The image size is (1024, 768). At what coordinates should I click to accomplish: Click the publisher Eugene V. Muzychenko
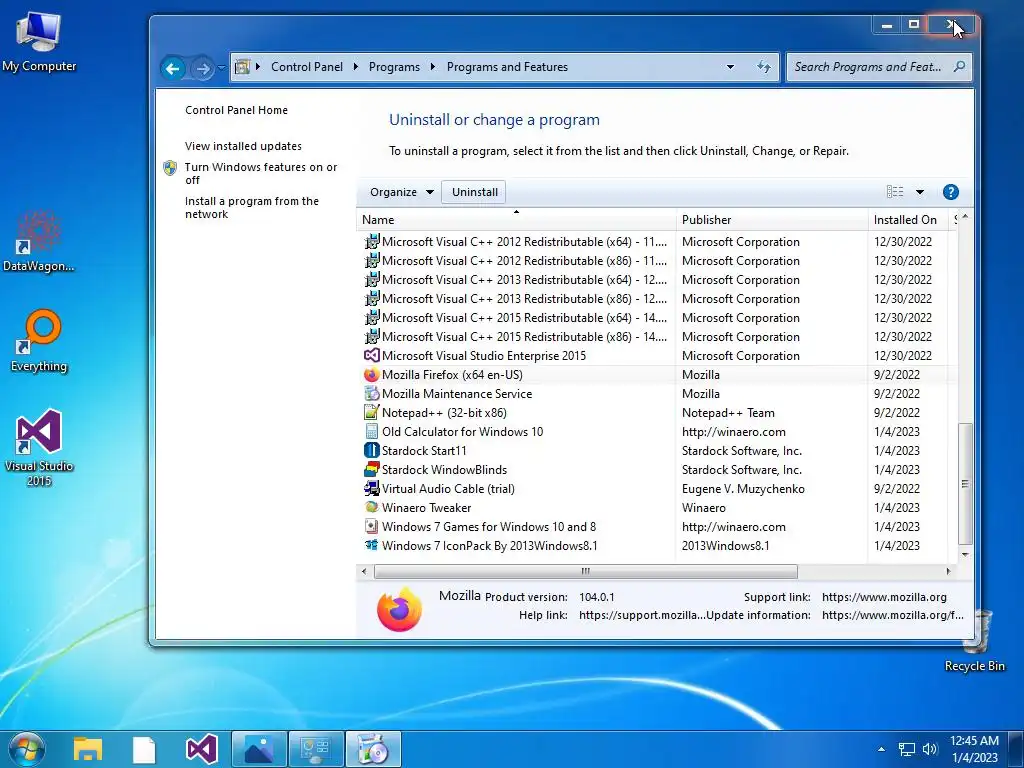743,488
